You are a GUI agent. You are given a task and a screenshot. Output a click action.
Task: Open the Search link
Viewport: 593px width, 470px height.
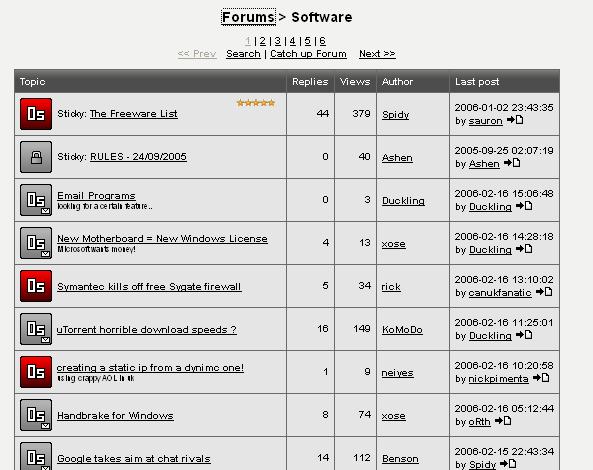click(x=243, y=54)
